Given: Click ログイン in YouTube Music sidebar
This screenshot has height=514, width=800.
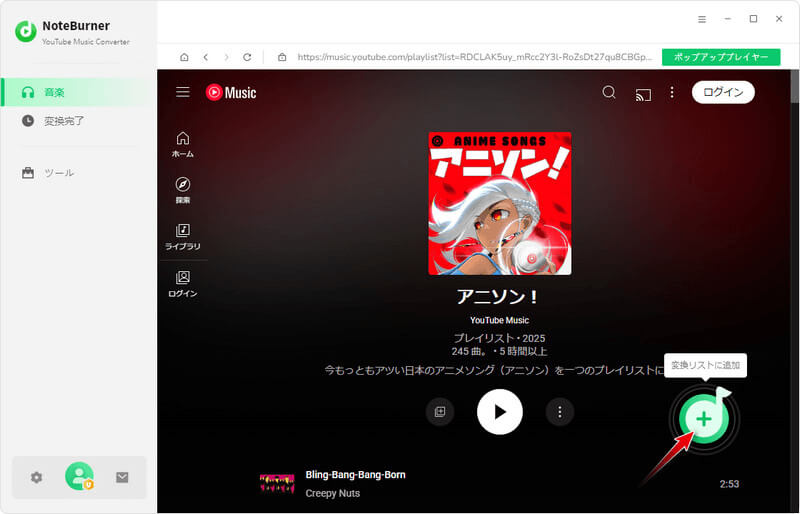Looking at the screenshot, I should click(183, 284).
